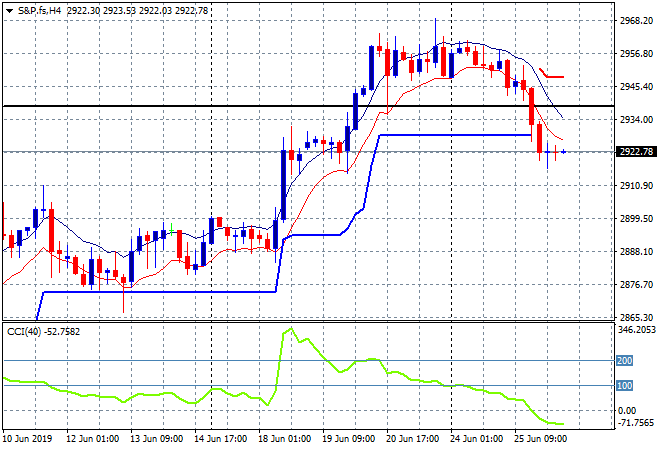Click the 20 Jun 17:00 time label

412,439
